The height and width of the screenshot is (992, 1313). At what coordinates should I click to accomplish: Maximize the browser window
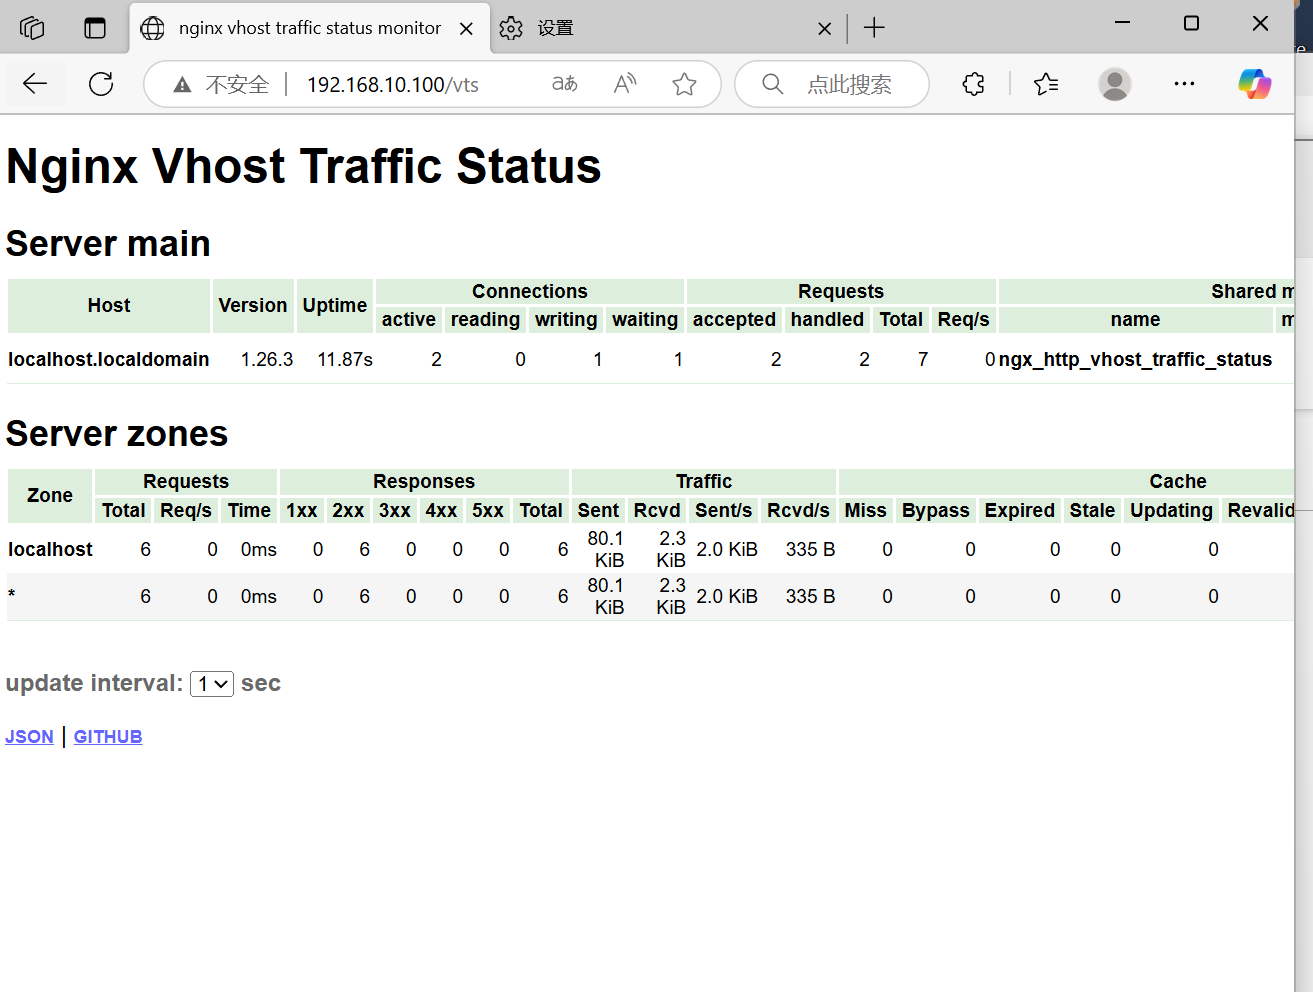(x=1191, y=23)
